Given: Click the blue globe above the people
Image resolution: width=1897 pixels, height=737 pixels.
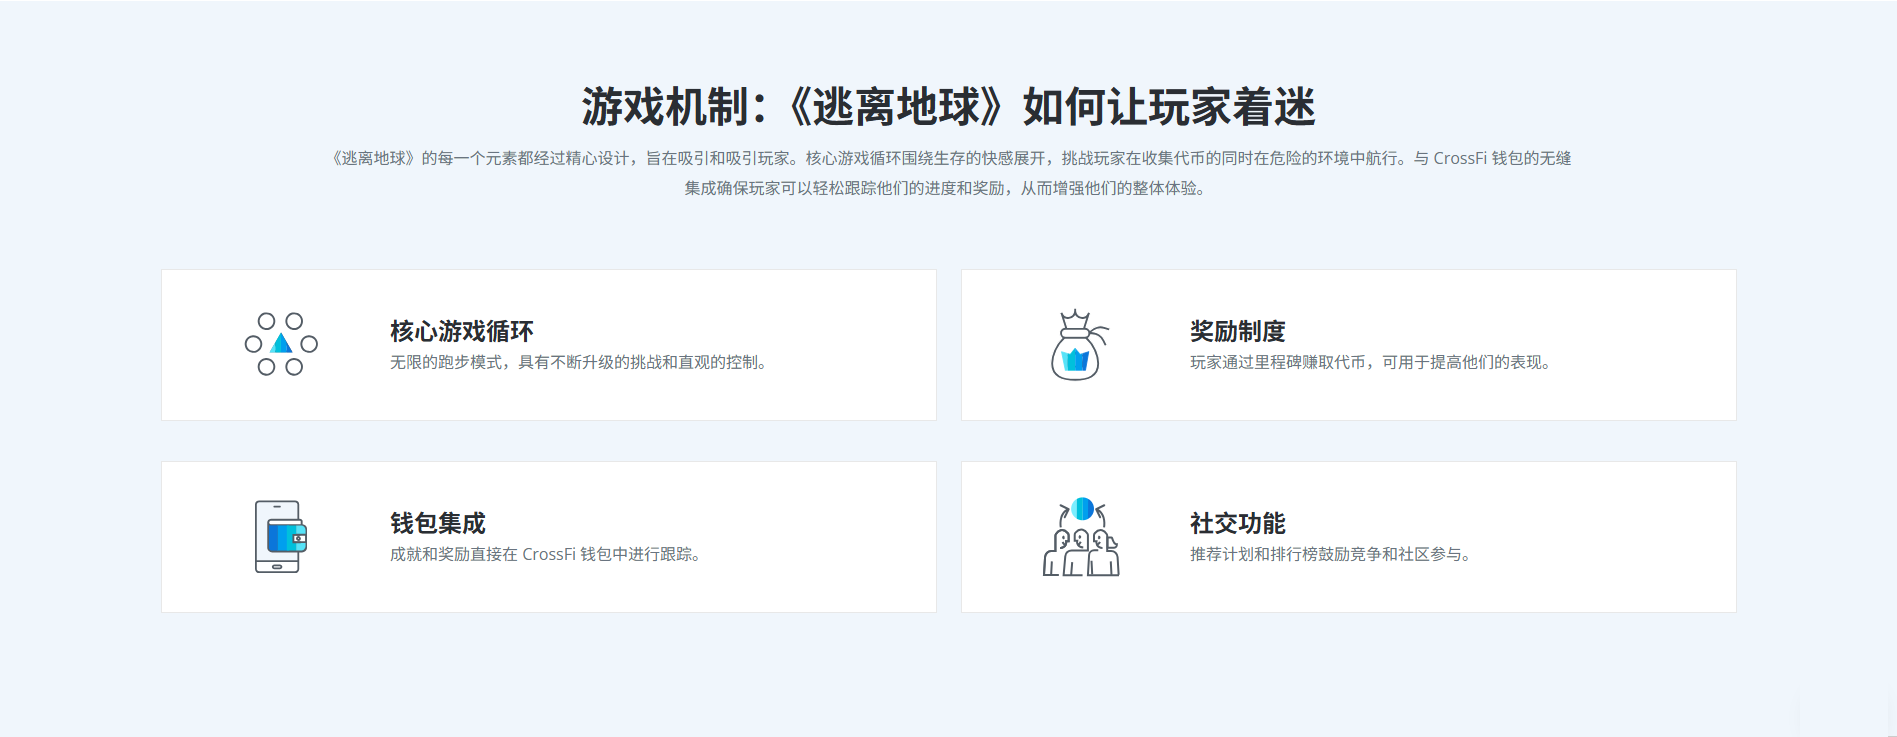Looking at the screenshot, I should click(1082, 509).
